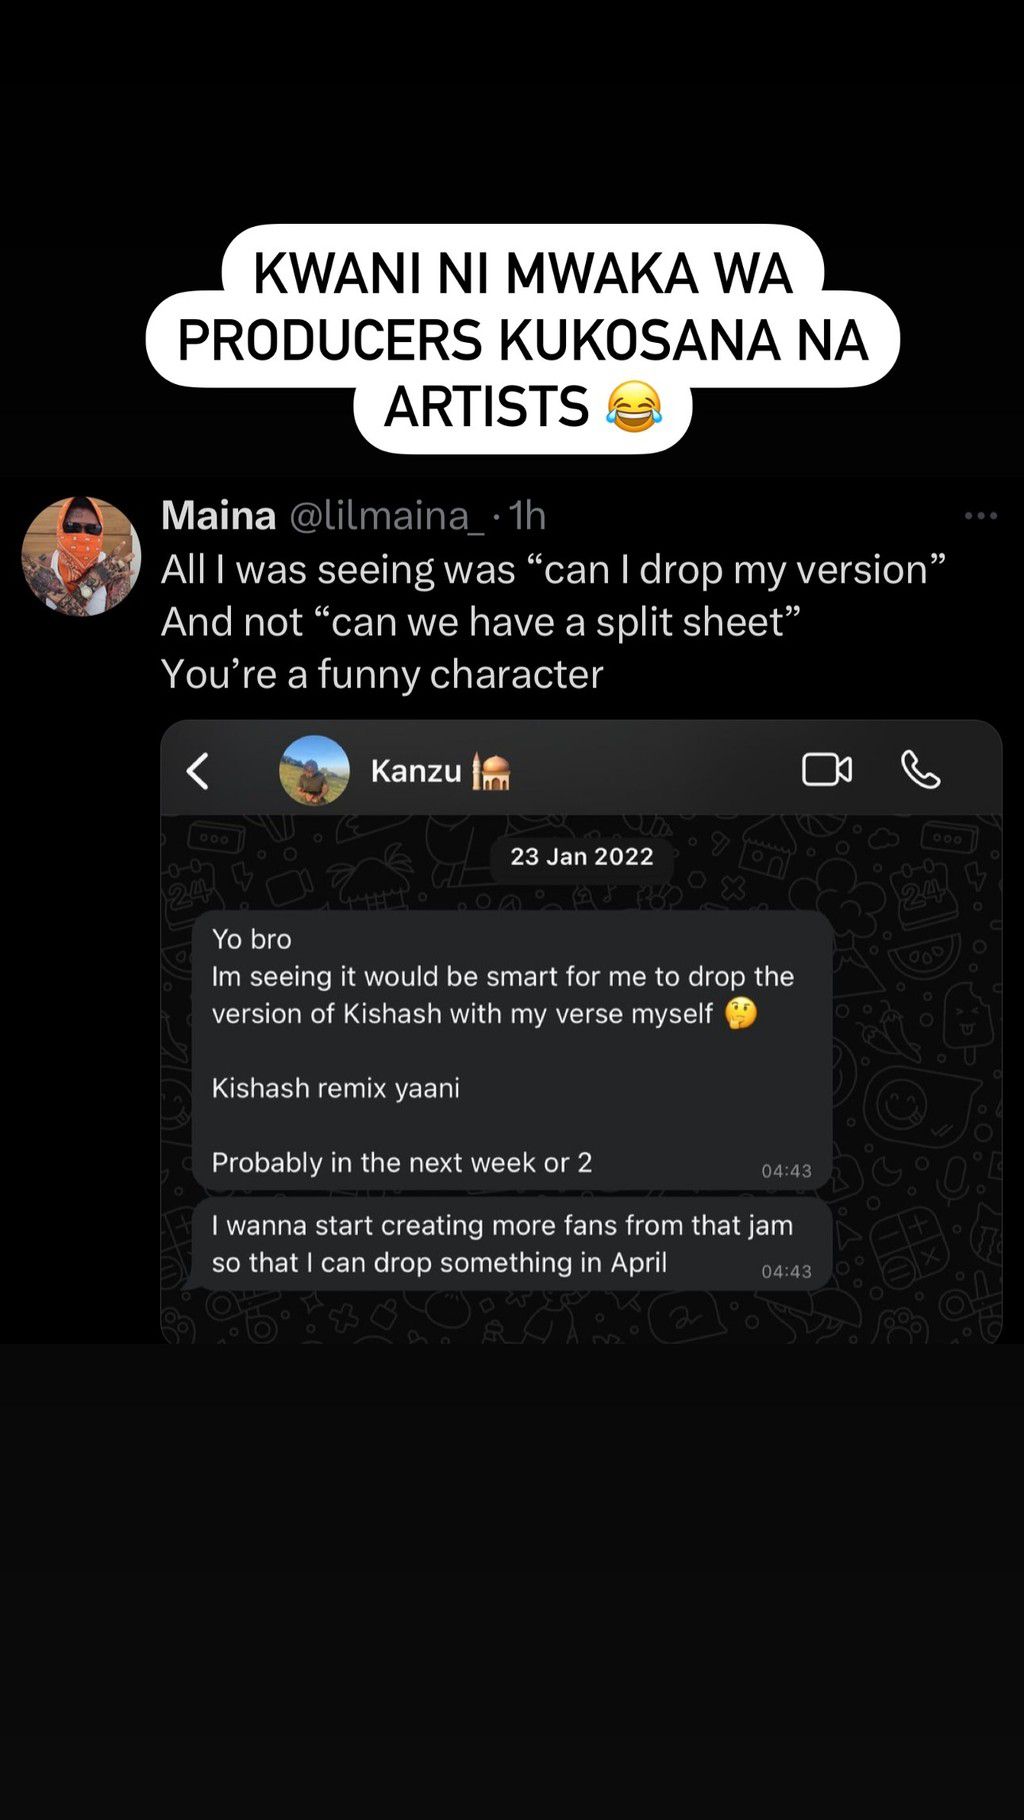Tap the laughing emoji in the caption

pos(634,407)
